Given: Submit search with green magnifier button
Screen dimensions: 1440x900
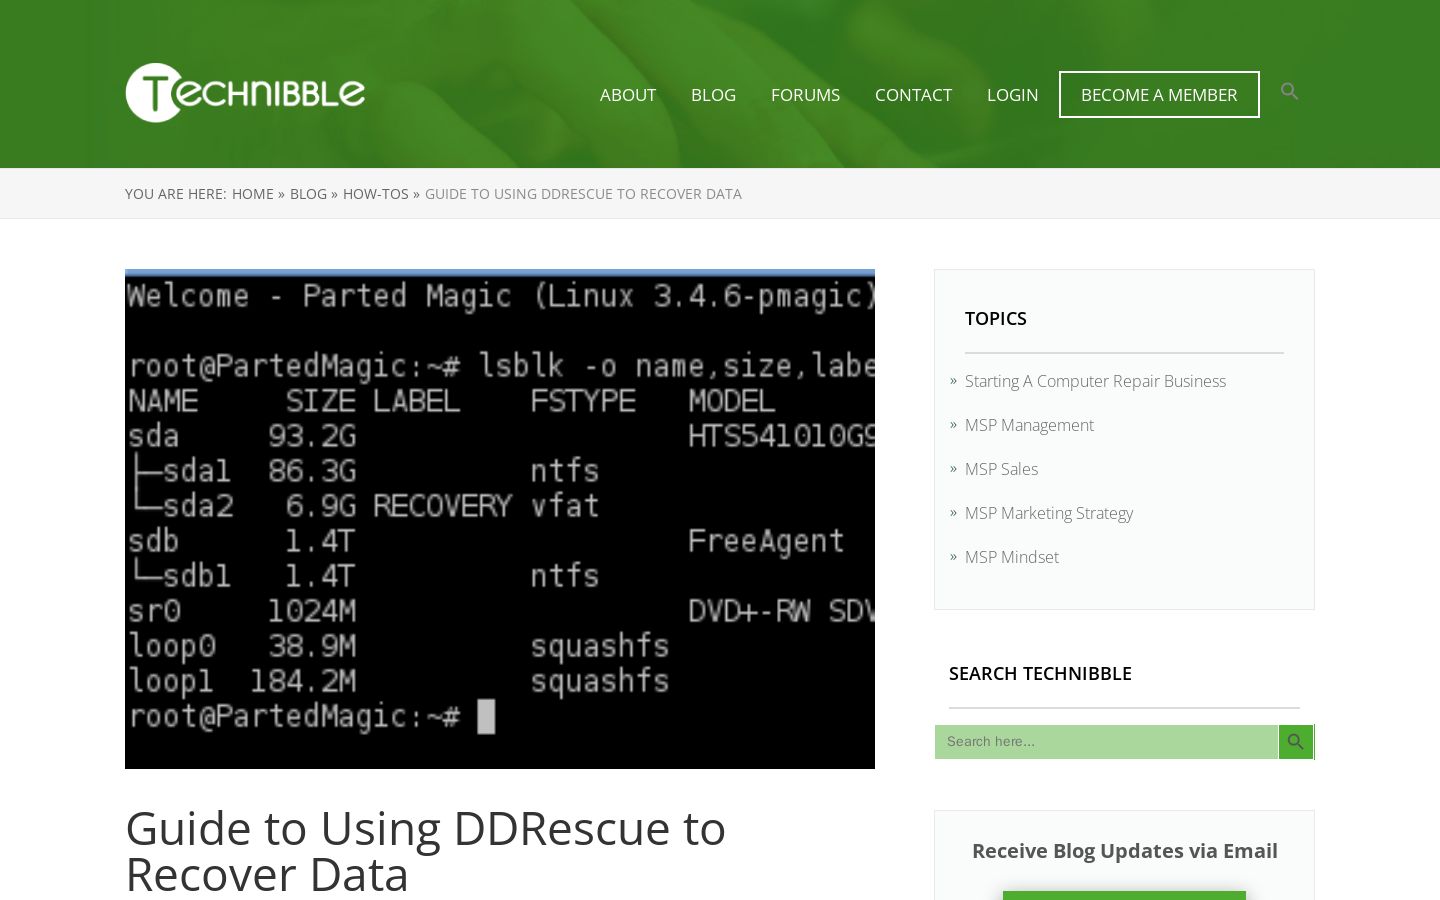Looking at the screenshot, I should coord(1295,742).
